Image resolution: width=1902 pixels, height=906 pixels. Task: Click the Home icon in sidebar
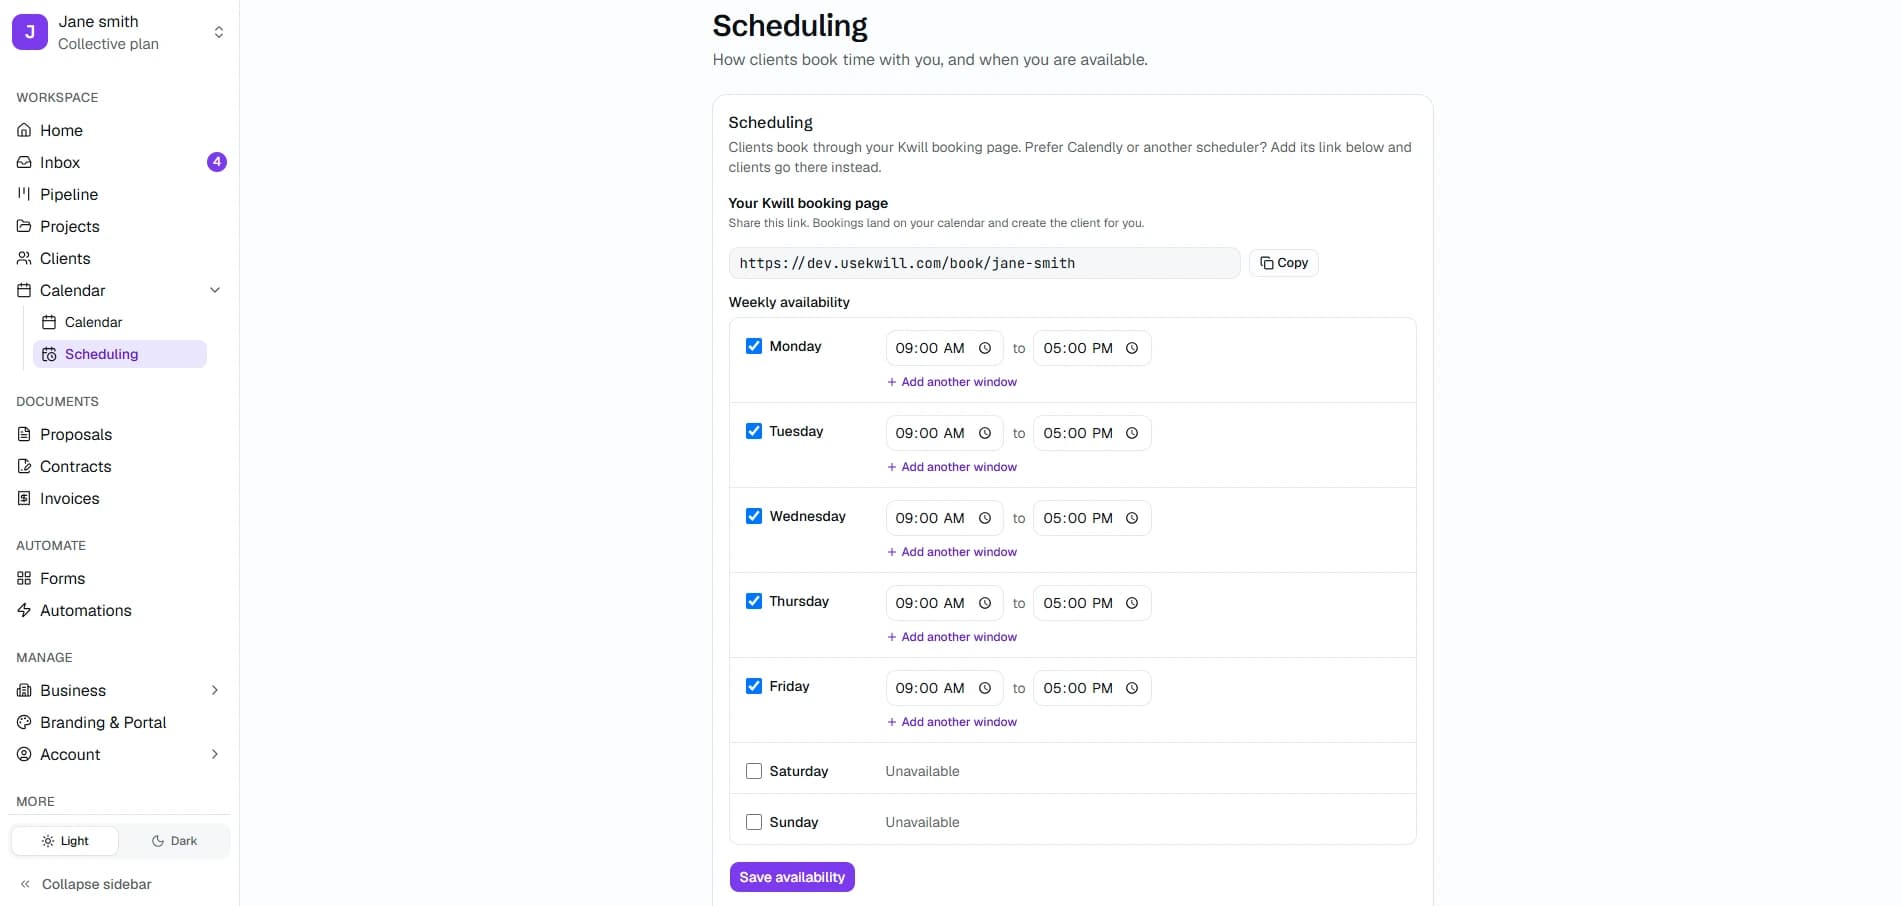[24, 130]
